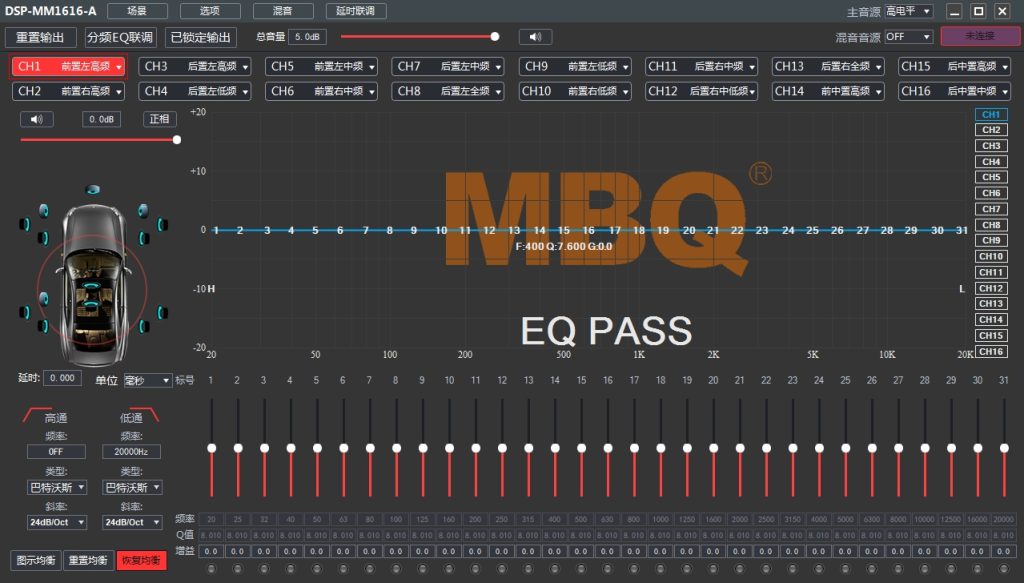Toggle the CH2 curve button beside the graph
1024x583 pixels.
pyautogui.click(x=991, y=130)
